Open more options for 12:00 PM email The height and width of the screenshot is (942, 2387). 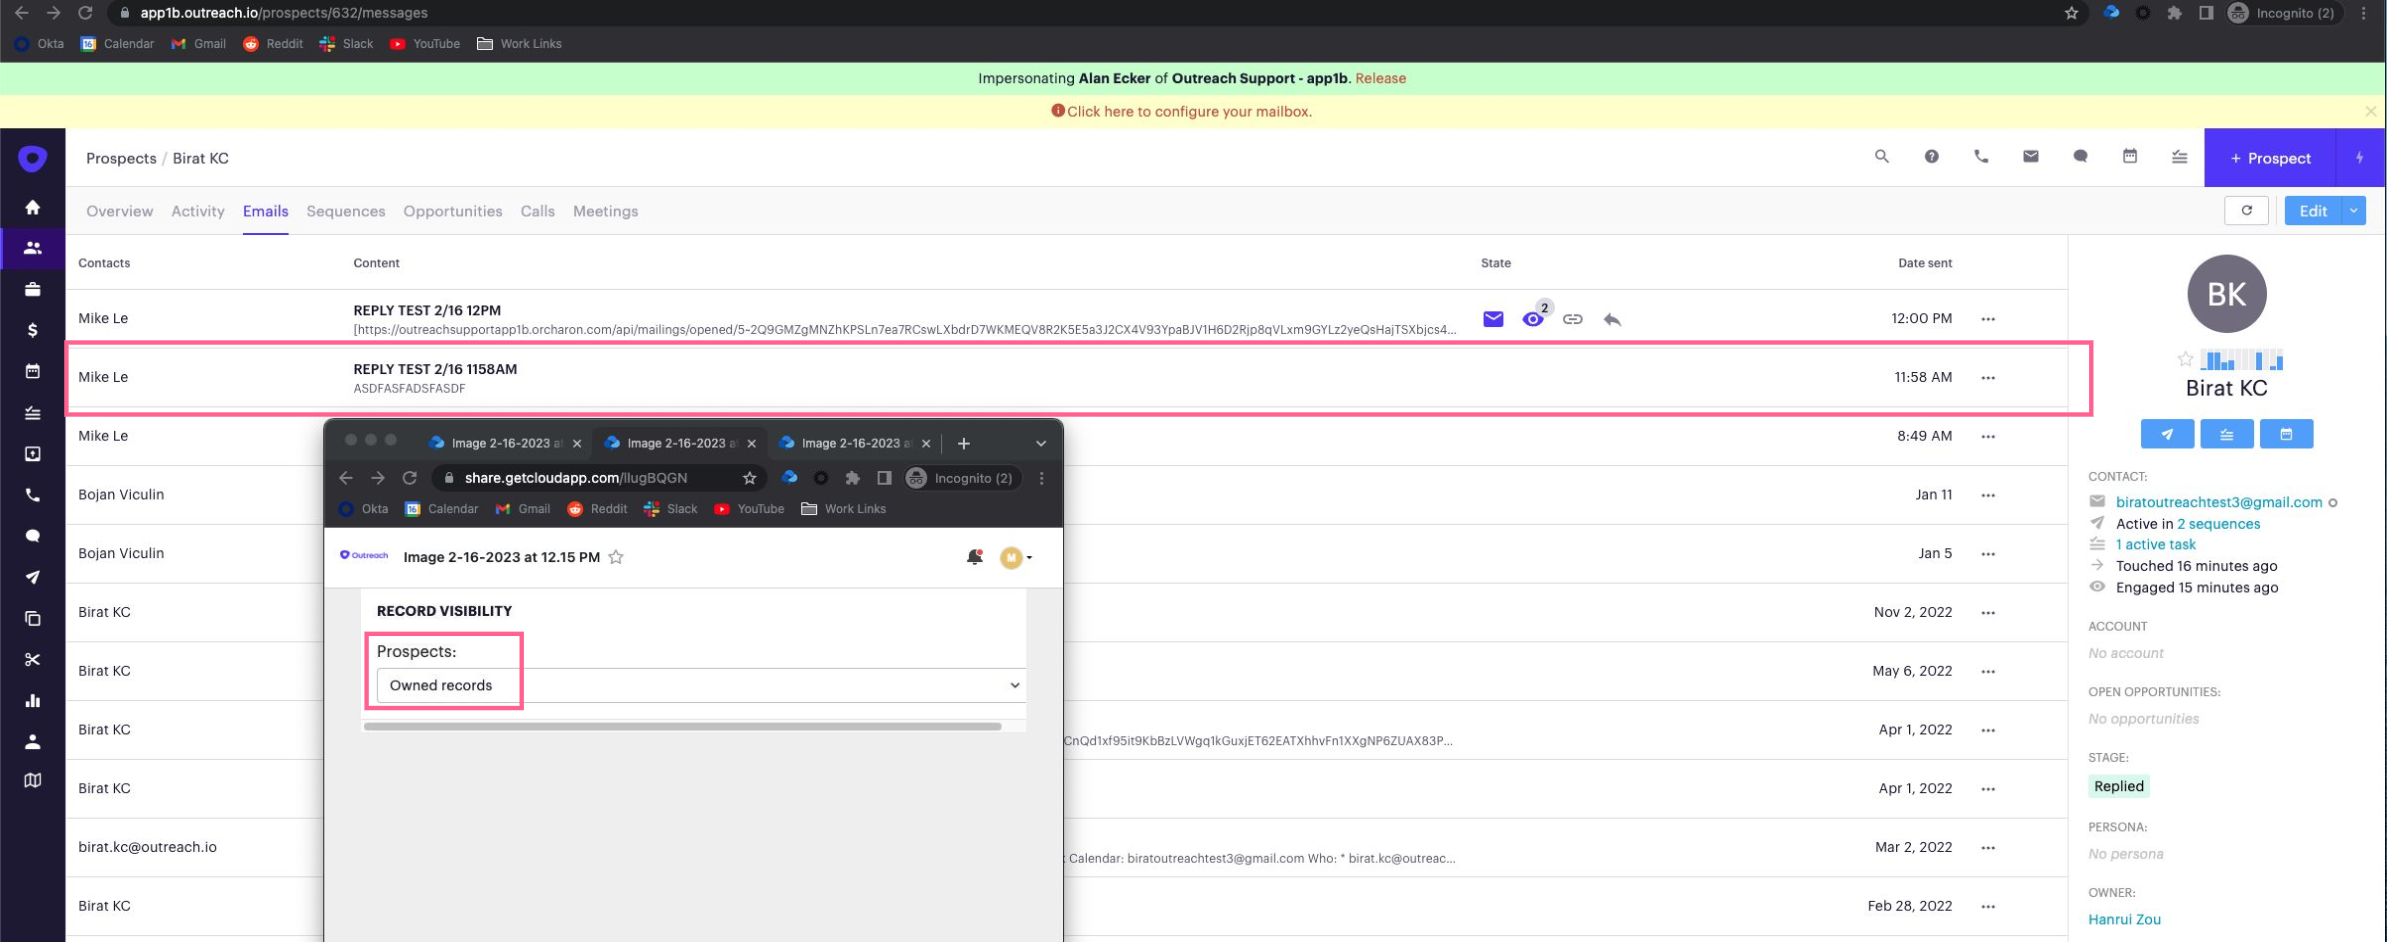click(1988, 319)
